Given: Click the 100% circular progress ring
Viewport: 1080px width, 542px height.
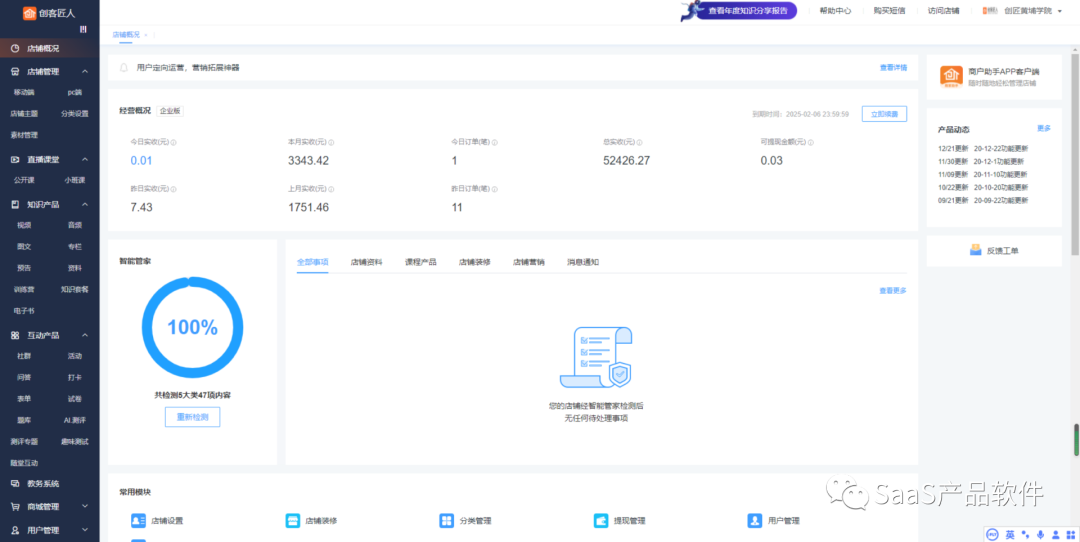Looking at the screenshot, I should coord(192,327).
